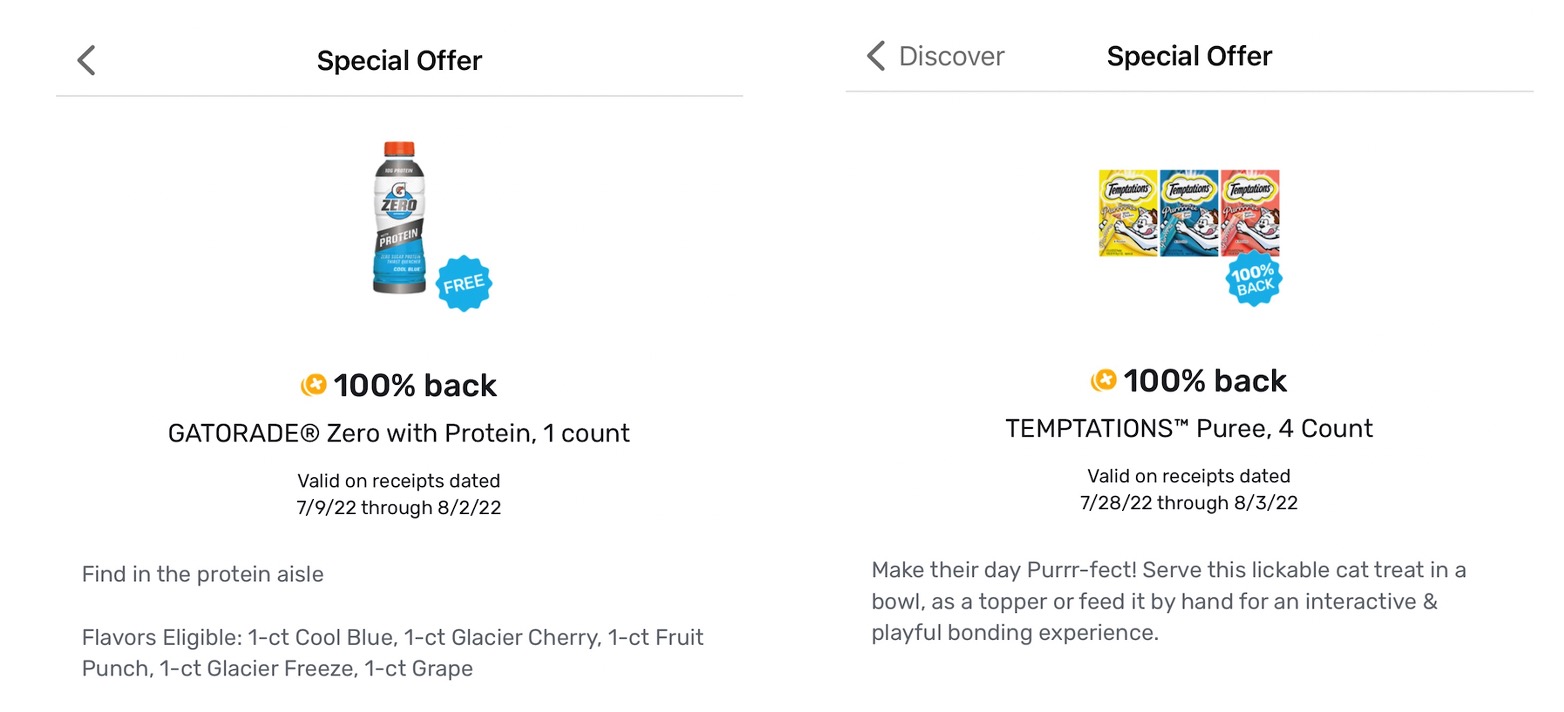The height and width of the screenshot is (712, 1564).
Task: Tap 'Find in the protein aisle' text
Action: coord(203,575)
